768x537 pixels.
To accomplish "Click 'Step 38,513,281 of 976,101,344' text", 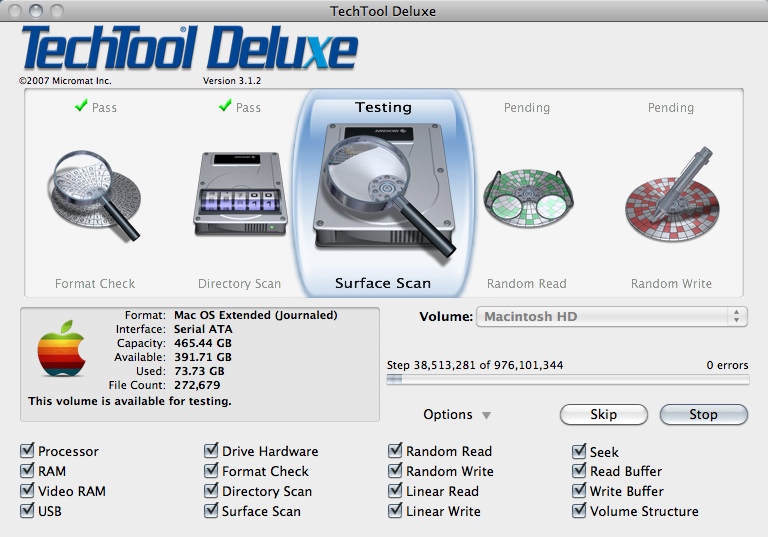I will [x=475, y=365].
